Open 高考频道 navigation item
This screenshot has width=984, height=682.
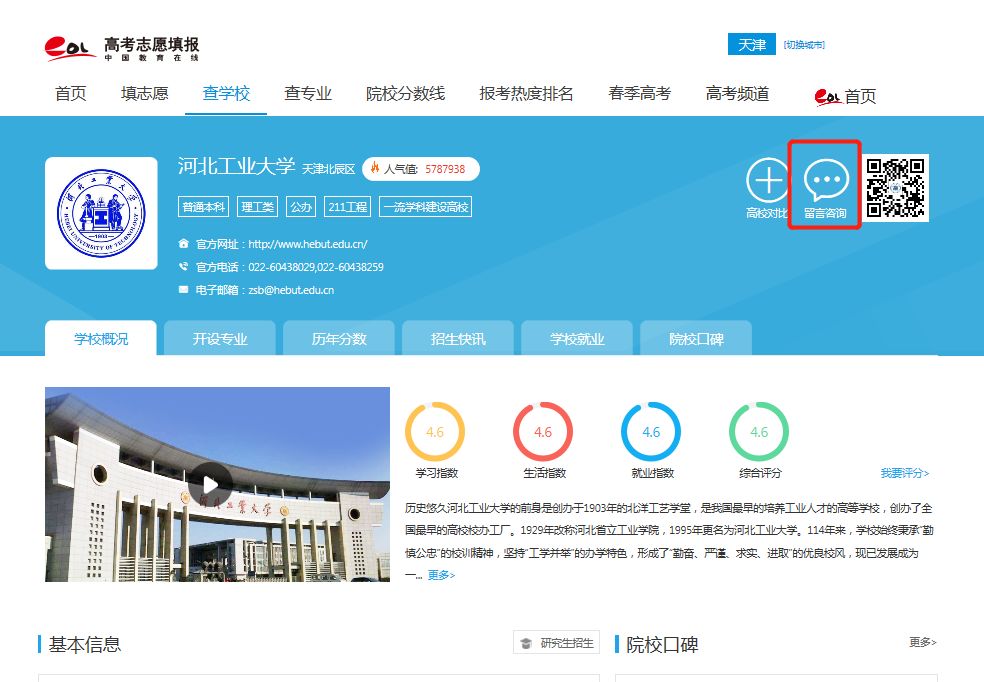click(737, 93)
